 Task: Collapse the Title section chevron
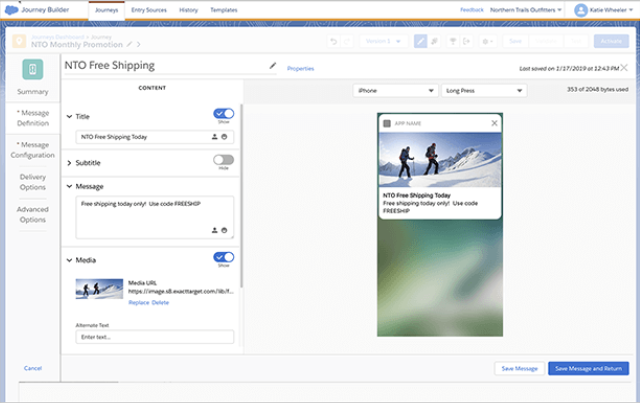click(x=69, y=116)
